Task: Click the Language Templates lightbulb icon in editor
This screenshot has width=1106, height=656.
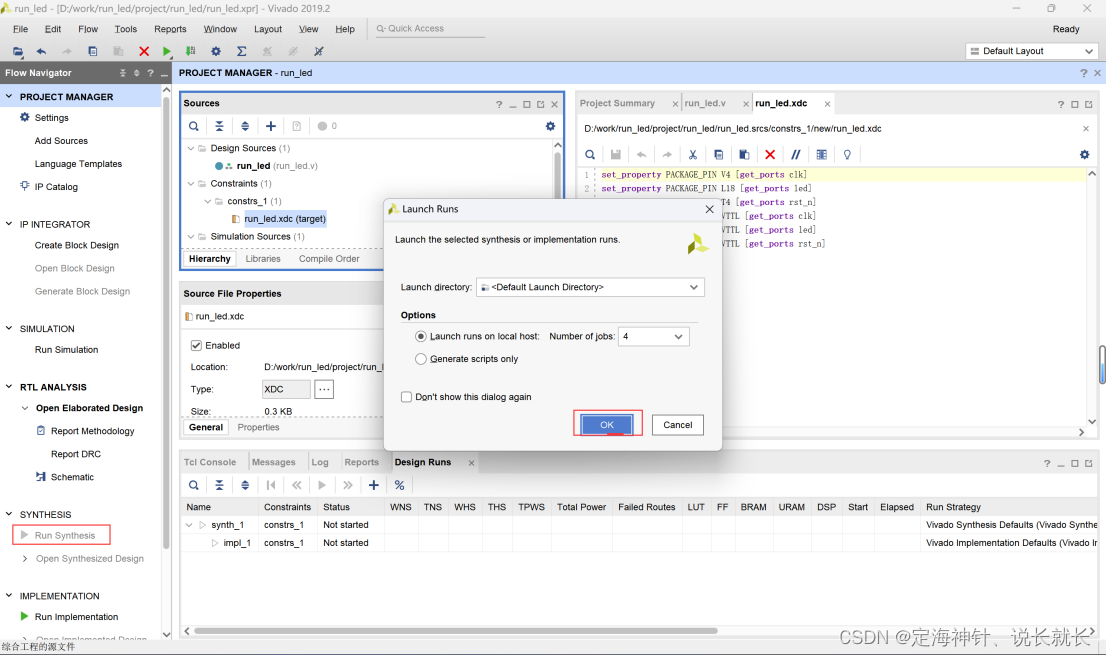Action: pyautogui.click(x=847, y=154)
